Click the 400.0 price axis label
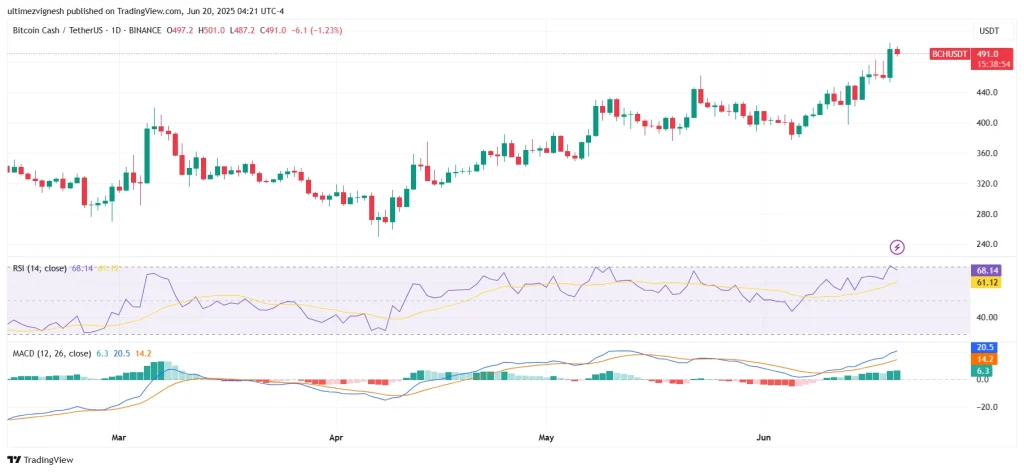Image resolution: width=1024 pixels, height=472 pixels. coord(987,123)
